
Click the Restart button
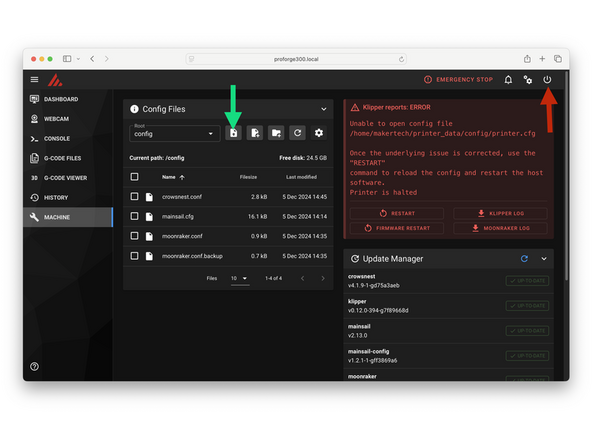click(x=396, y=213)
